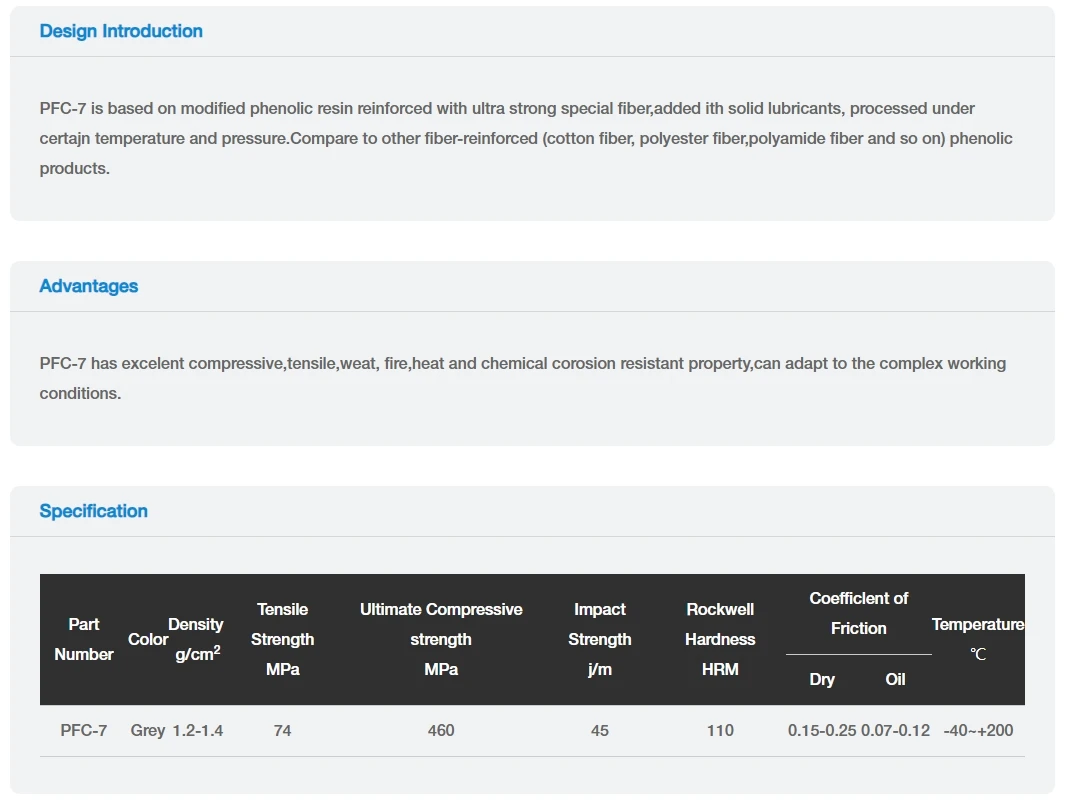This screenshot has width=1066, height=801.
Task: Click the Dry friction sub-header
Action: point(822,680)
